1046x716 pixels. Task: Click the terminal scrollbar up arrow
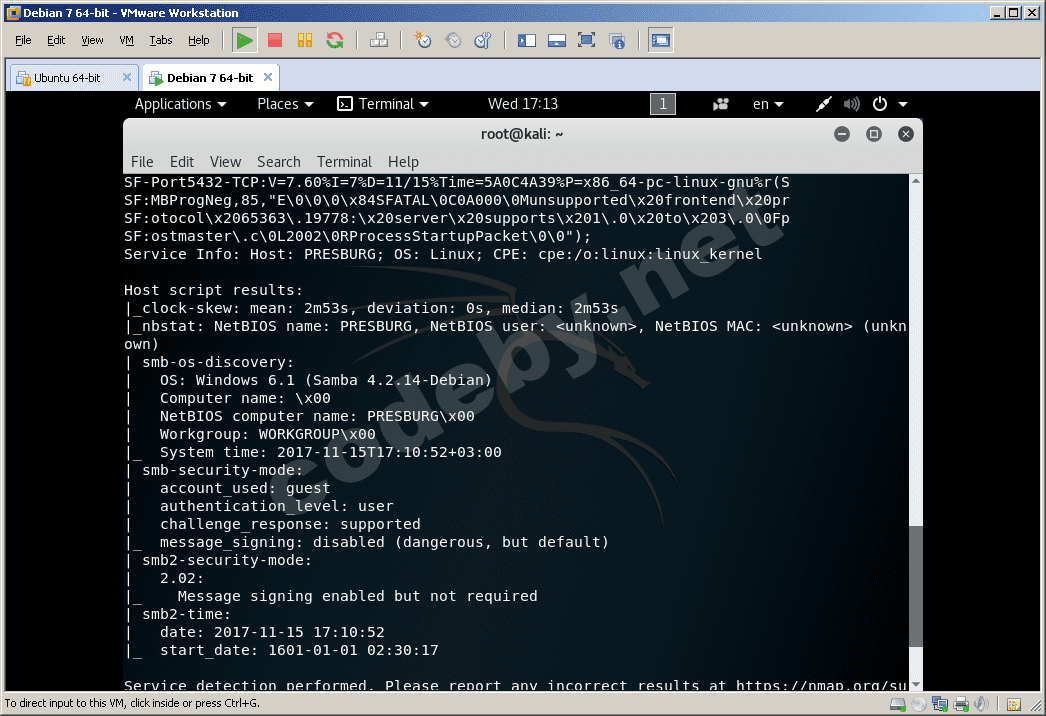pyautogui.click(x=916, y=181)
